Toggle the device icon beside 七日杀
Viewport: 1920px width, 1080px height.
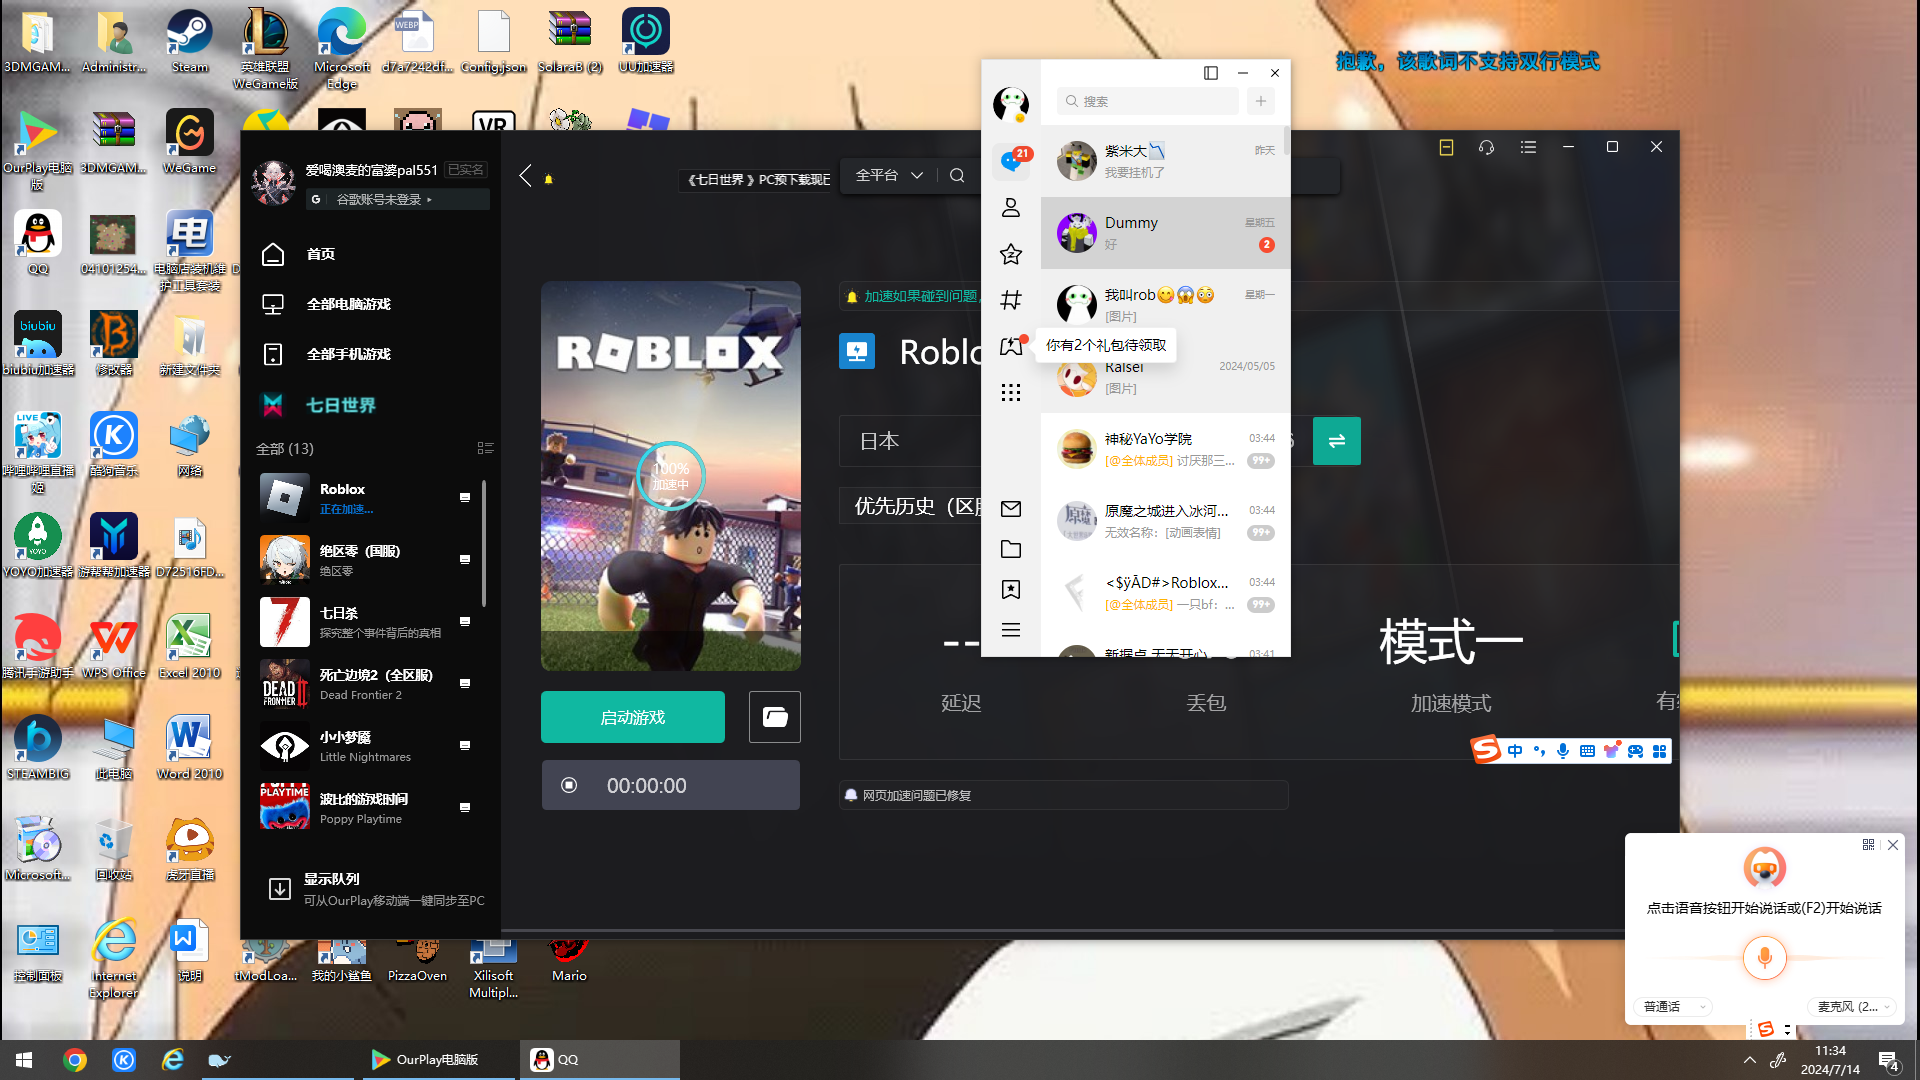point(465,621)
